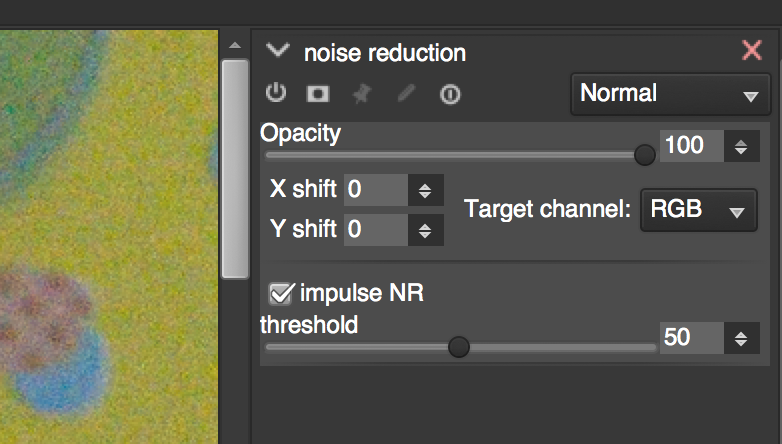Remove the noise reduction layer with red X
The image size is (782, 444).
752,50
